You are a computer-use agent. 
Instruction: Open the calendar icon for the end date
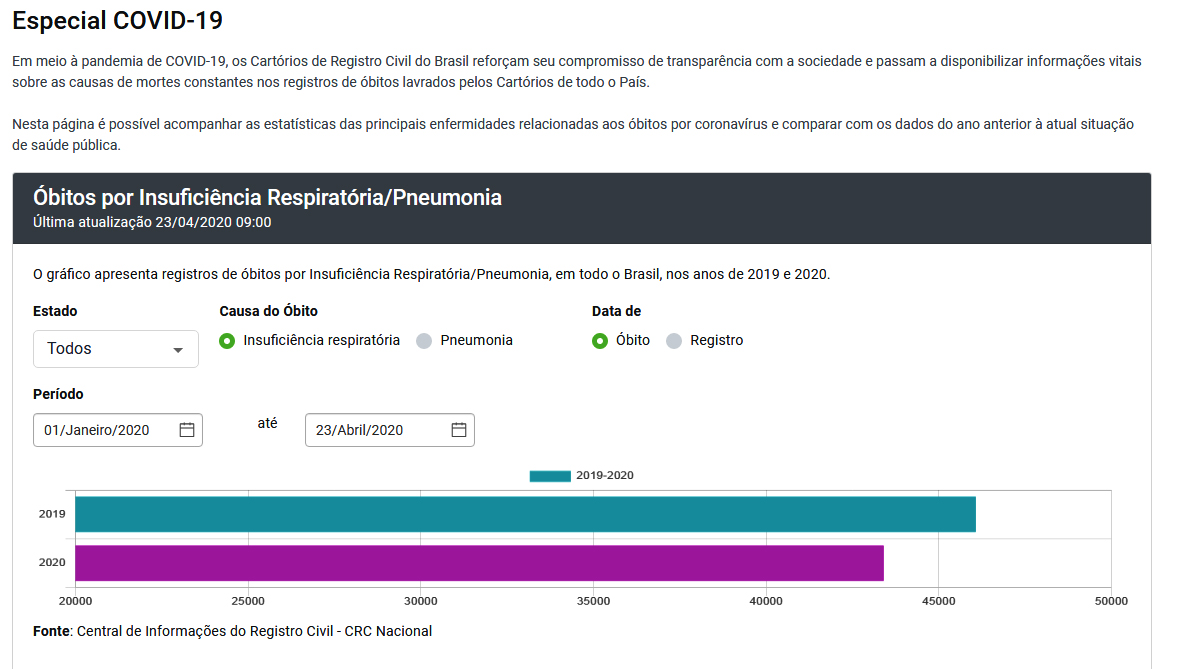458,429
